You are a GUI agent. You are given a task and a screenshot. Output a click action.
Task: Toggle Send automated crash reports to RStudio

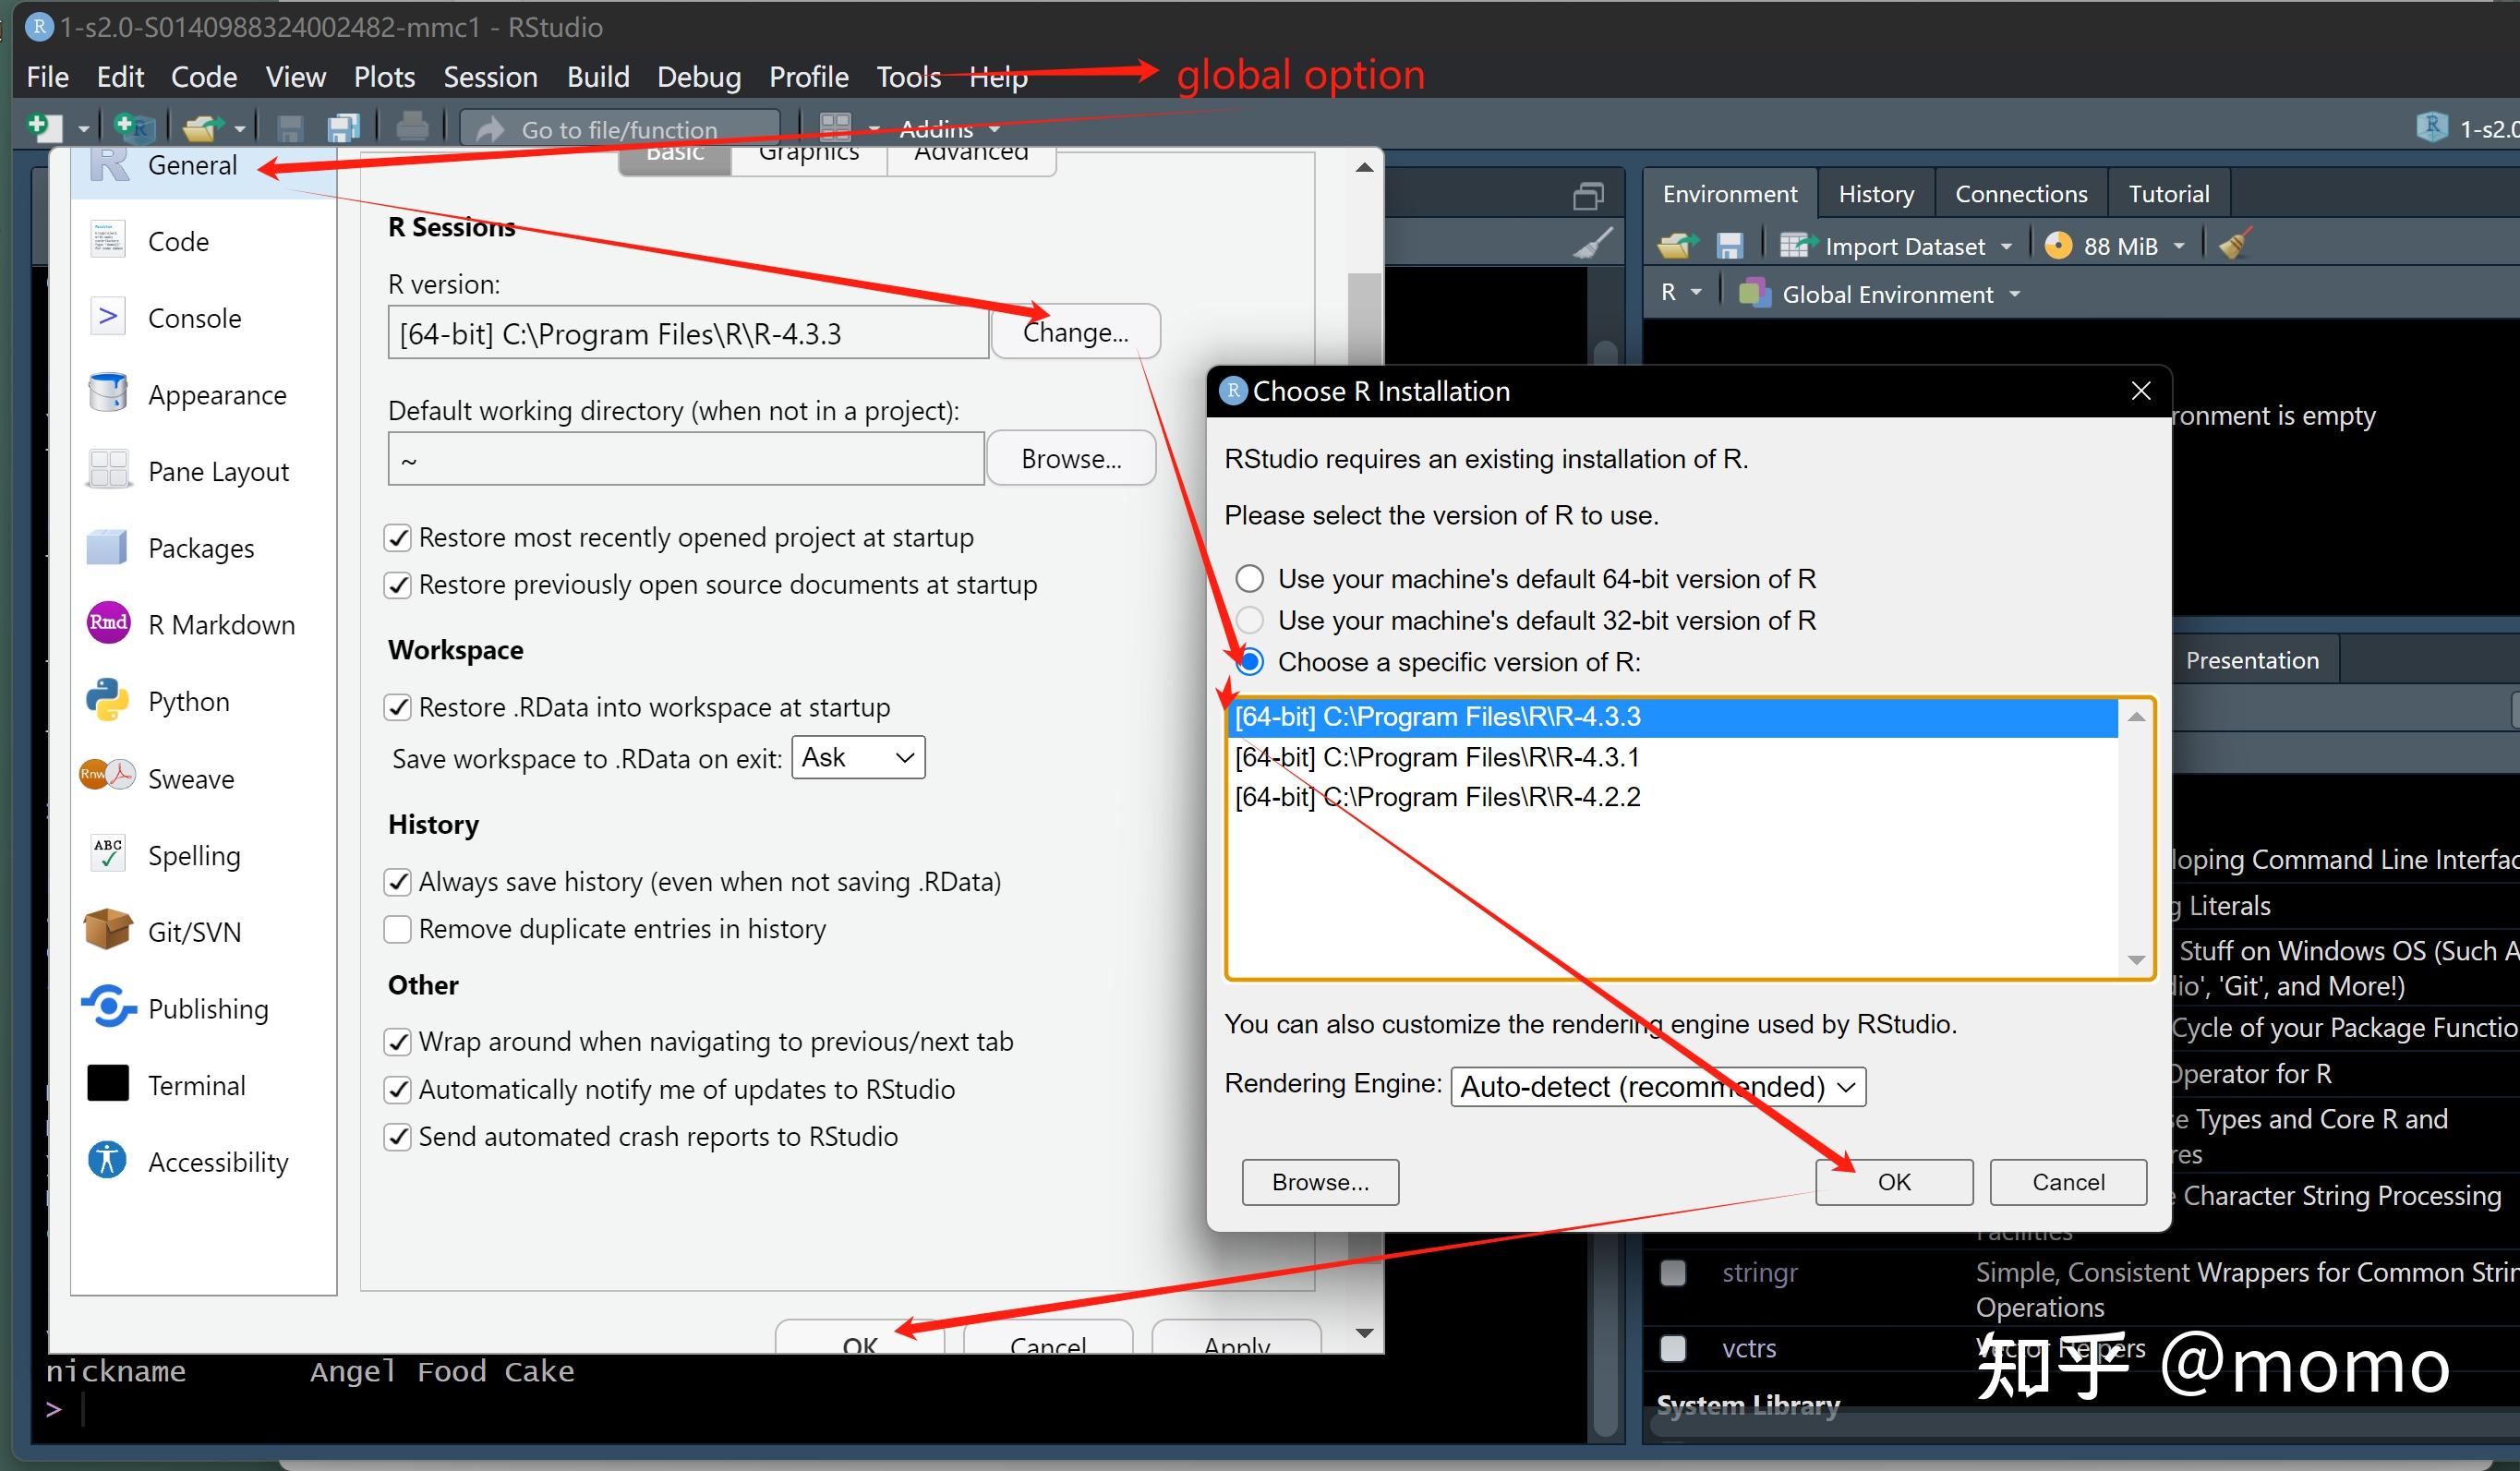pos(398,1138)
